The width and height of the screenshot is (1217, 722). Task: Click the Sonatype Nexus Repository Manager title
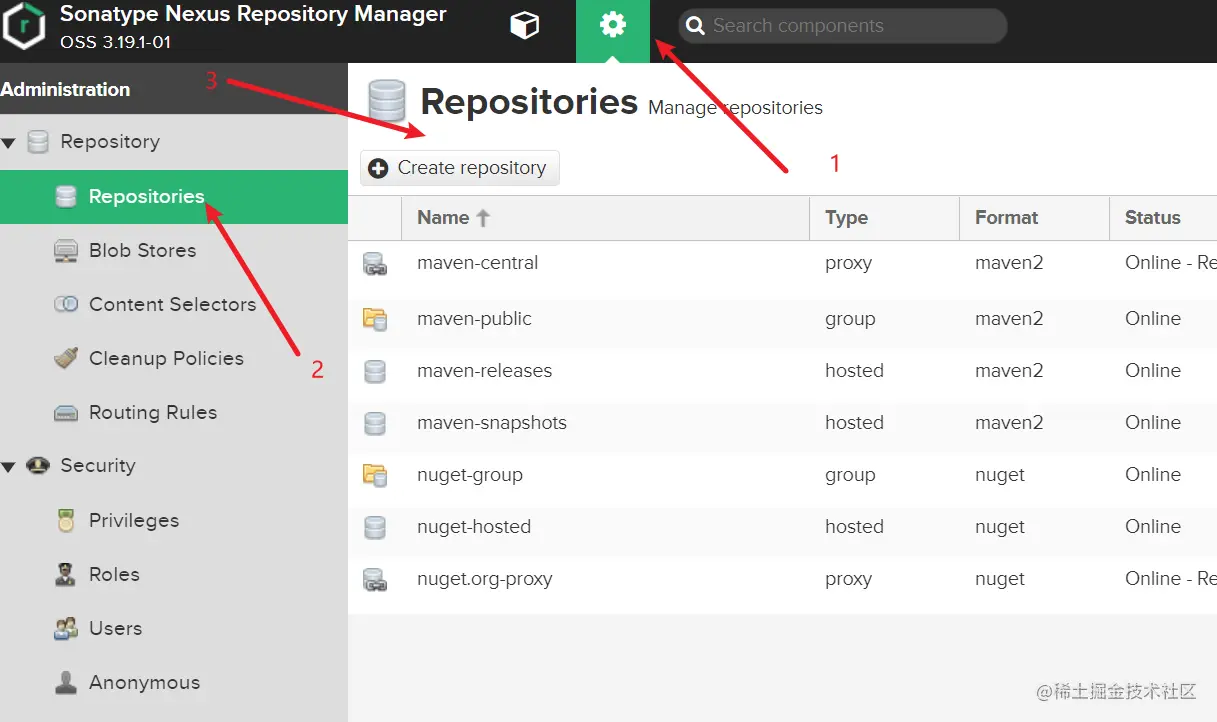(253, 15)
